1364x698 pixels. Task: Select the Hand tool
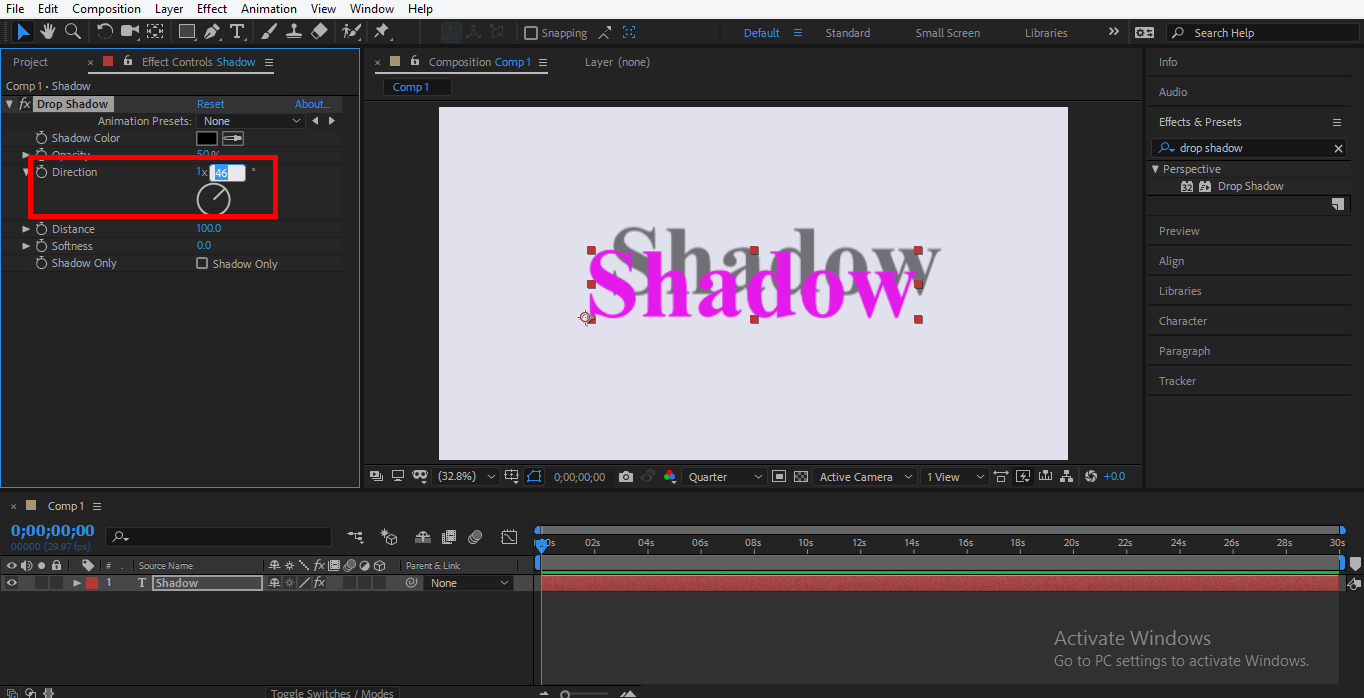pyautogui.click(x=48, y=32)
